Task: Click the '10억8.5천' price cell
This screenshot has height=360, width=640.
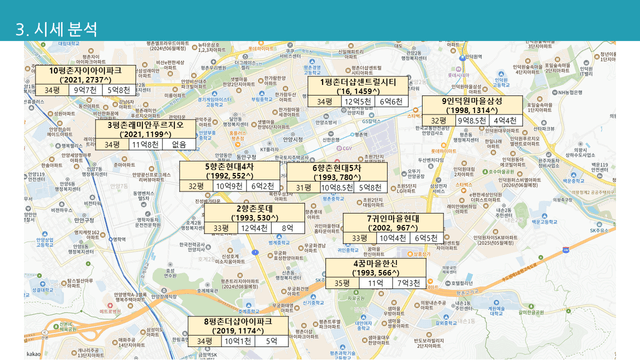Action: (337, 187)
